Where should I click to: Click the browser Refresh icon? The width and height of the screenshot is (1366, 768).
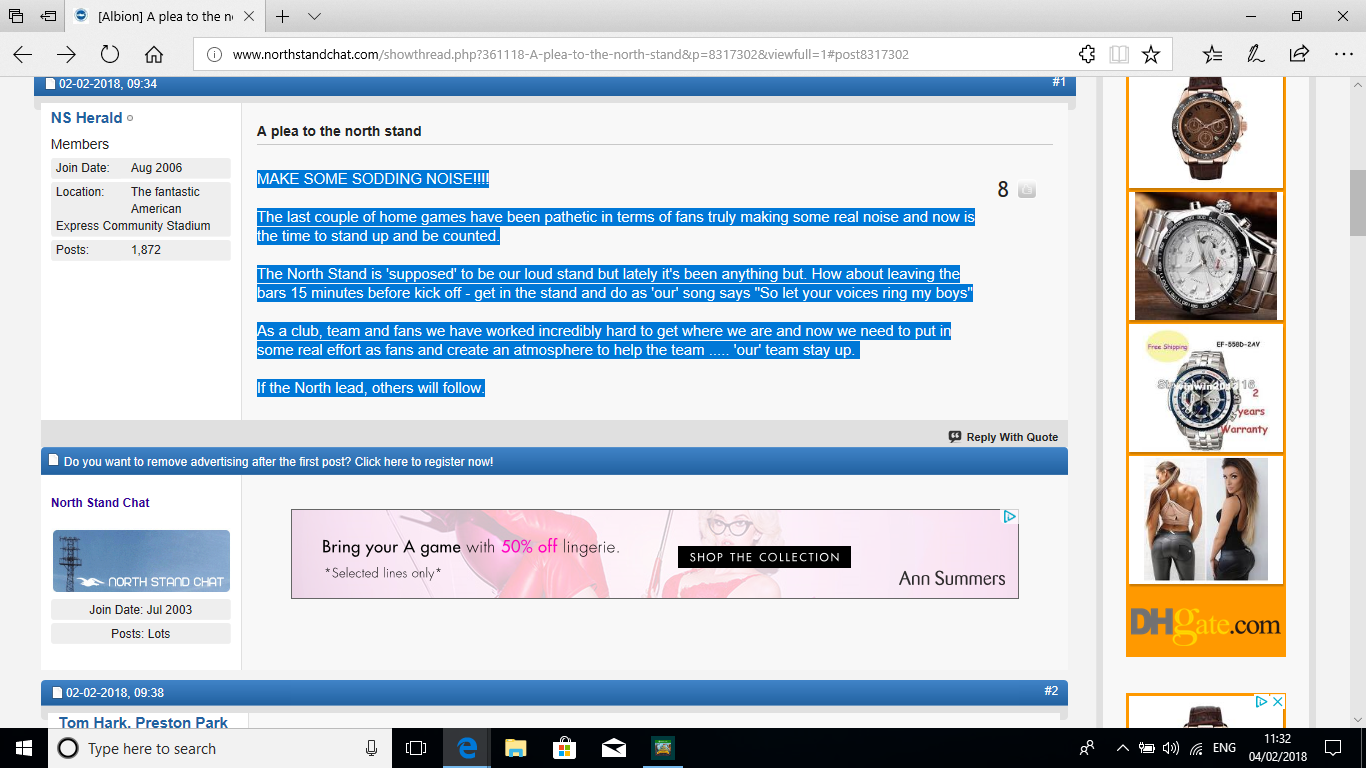click(x=110, y=54)
